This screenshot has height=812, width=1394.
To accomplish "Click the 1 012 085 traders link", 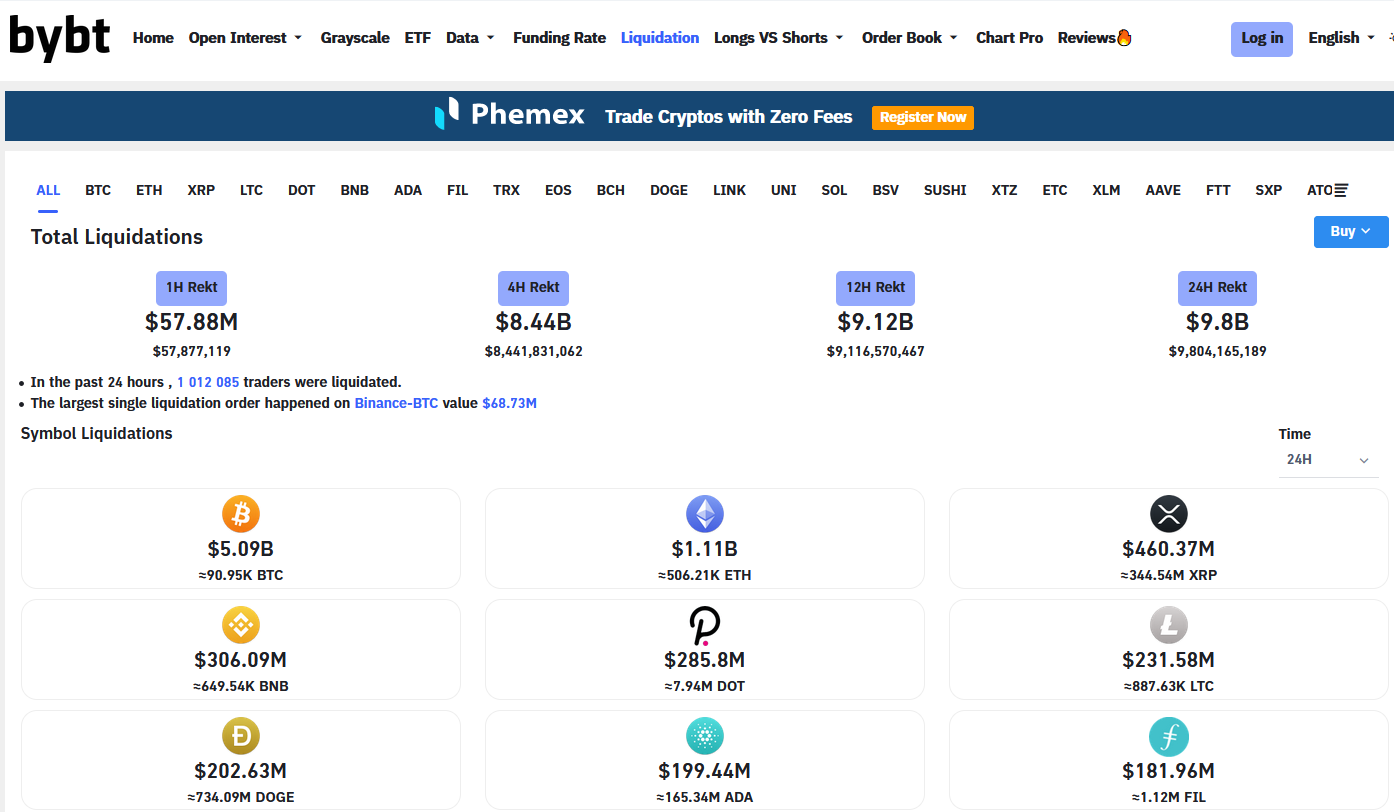I will [208, 382].
